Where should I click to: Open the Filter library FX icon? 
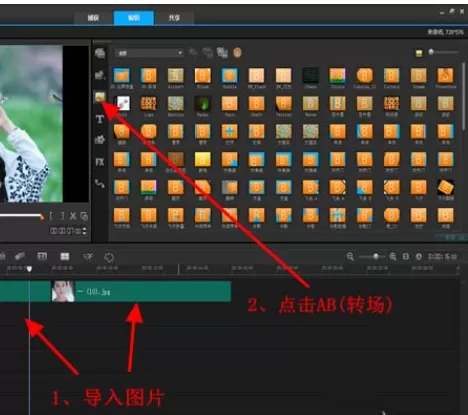click(100, 162)
